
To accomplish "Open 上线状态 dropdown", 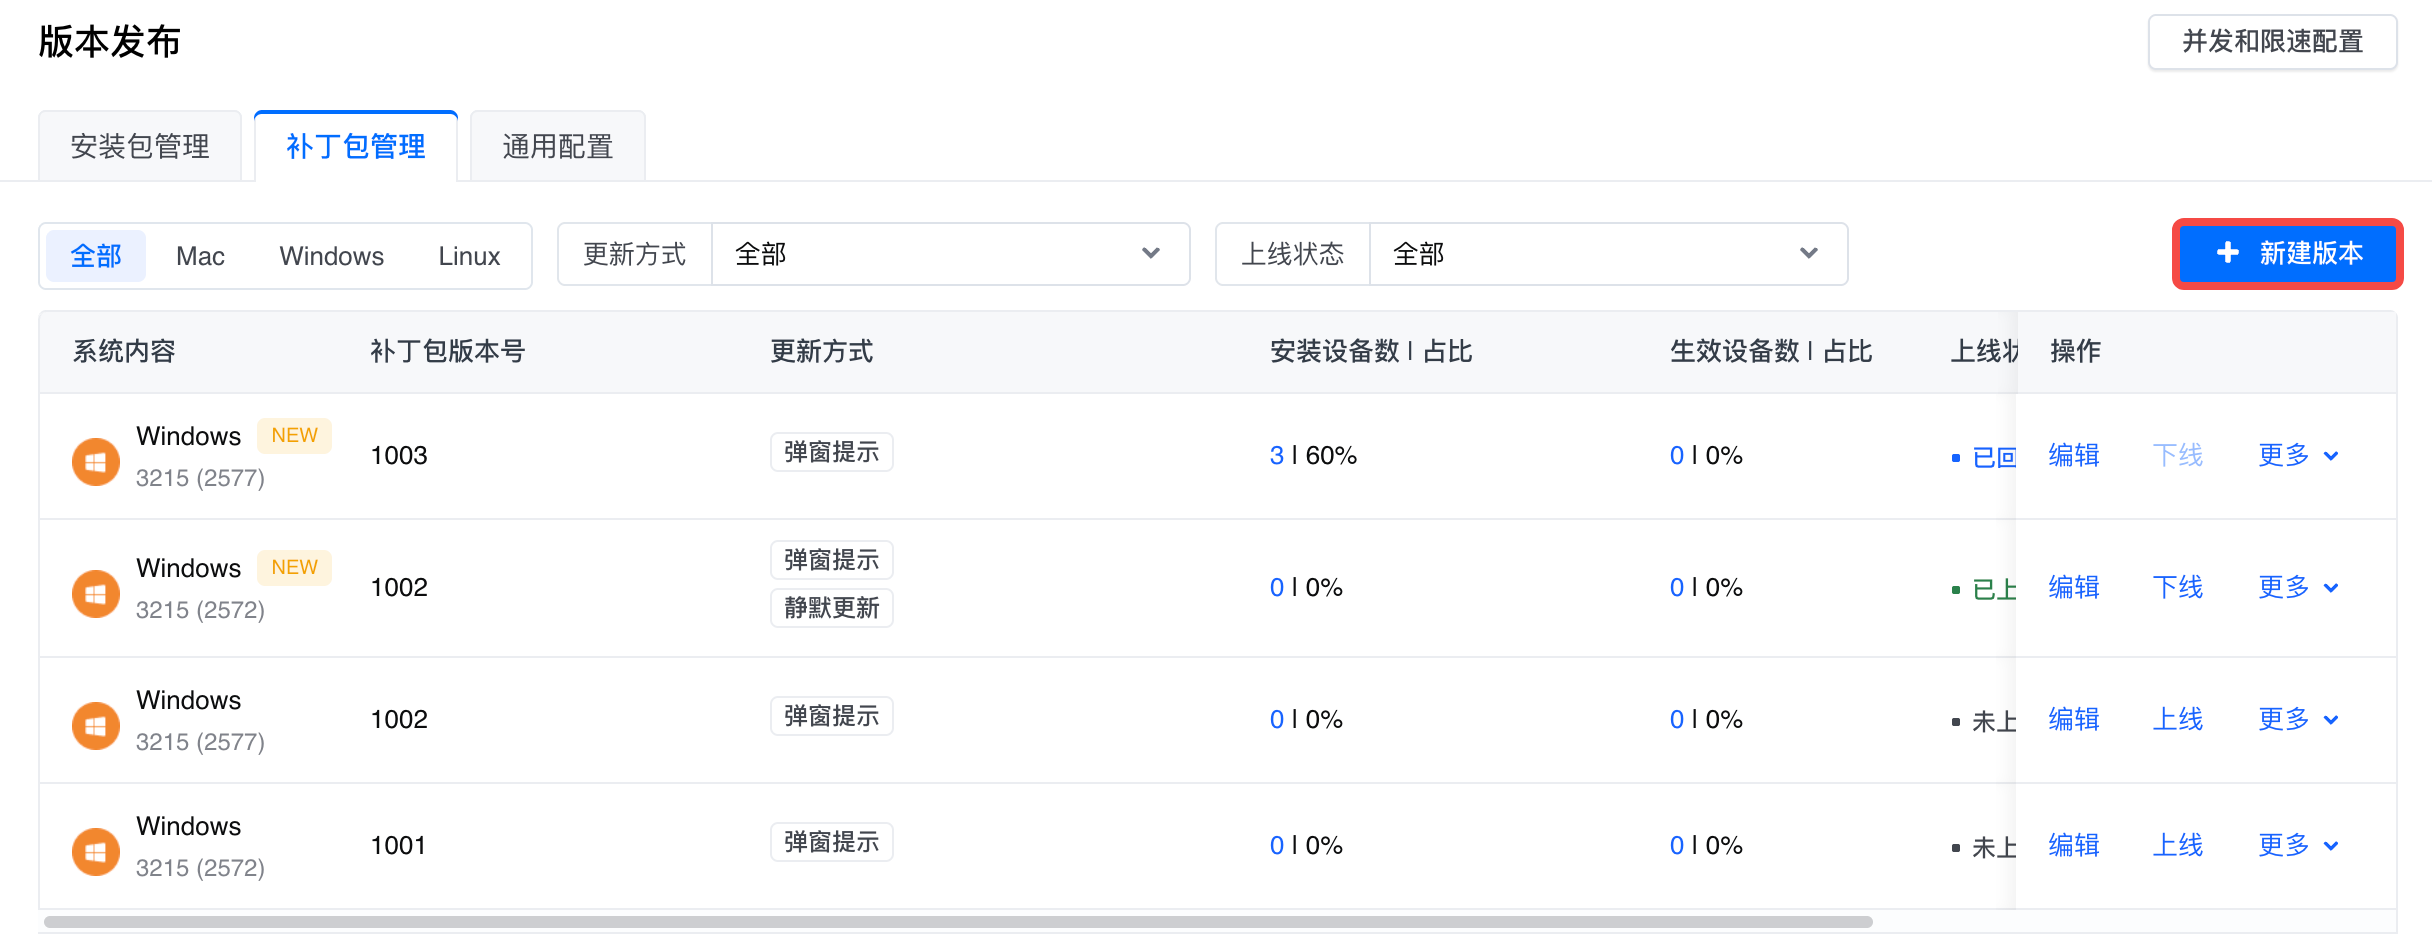I will 1607,254.
